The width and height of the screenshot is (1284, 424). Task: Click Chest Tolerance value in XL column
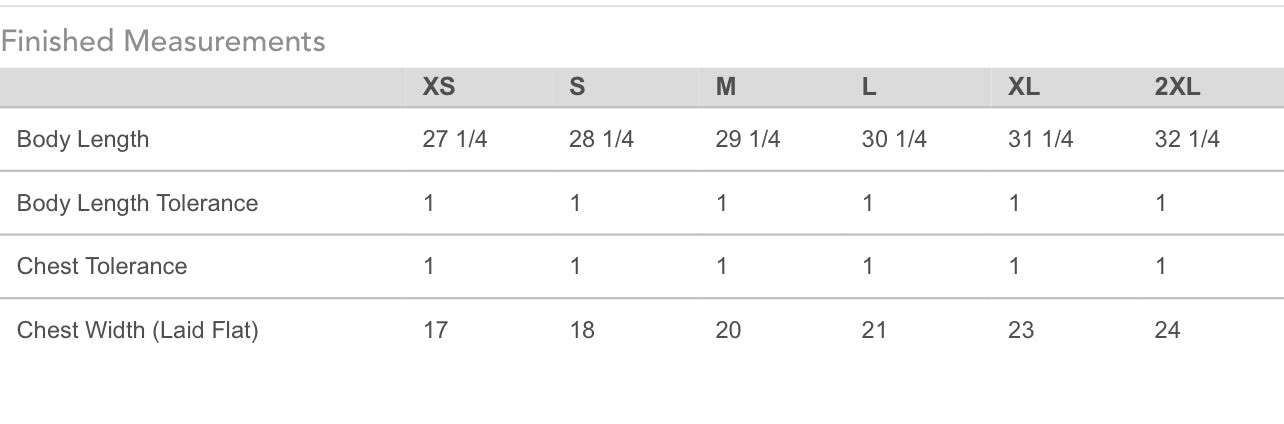(1014, 266)
